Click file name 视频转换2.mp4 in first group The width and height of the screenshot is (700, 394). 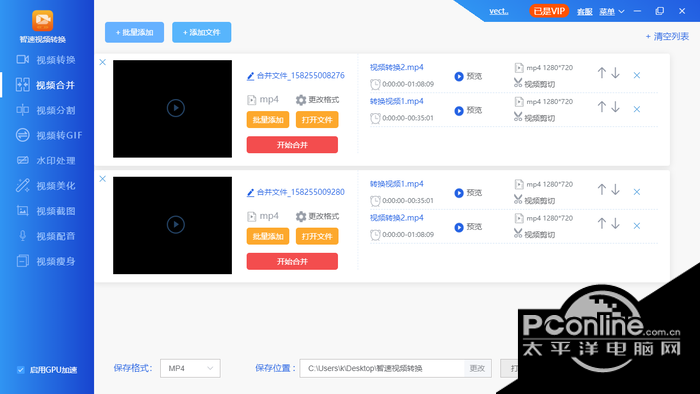click(x=396, y=67)
